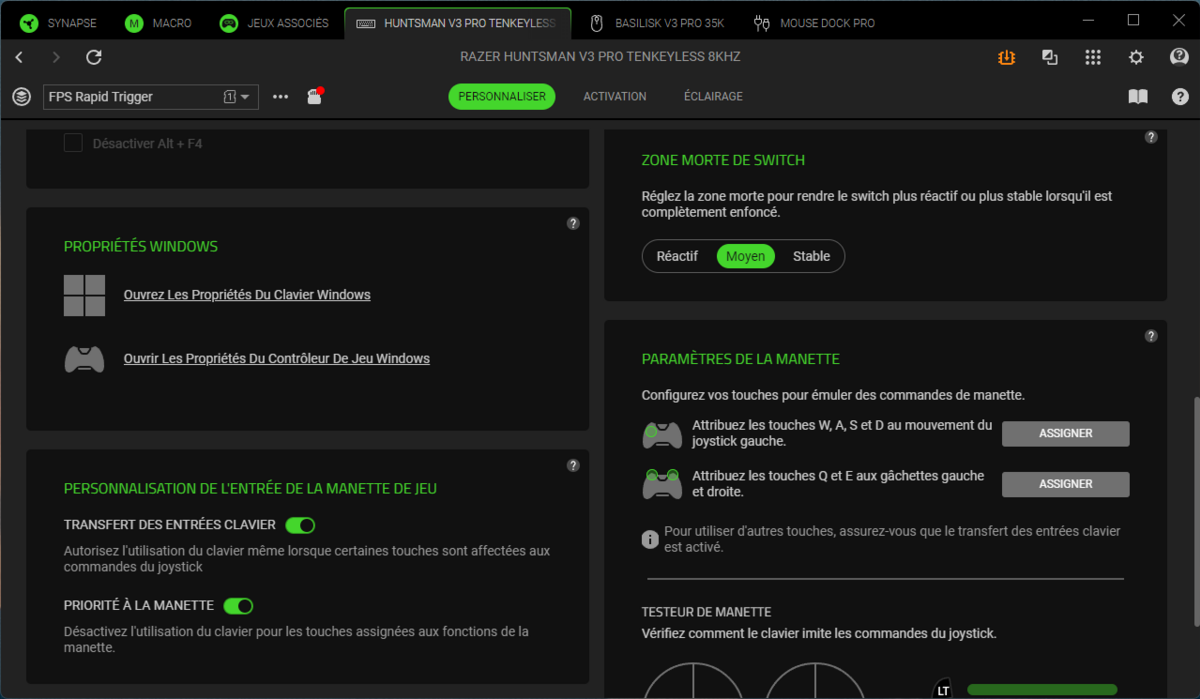Toggle Transfert des entrées clavier switch
1200x699 pixels.
pyautogui.click(x=300, y=525)
